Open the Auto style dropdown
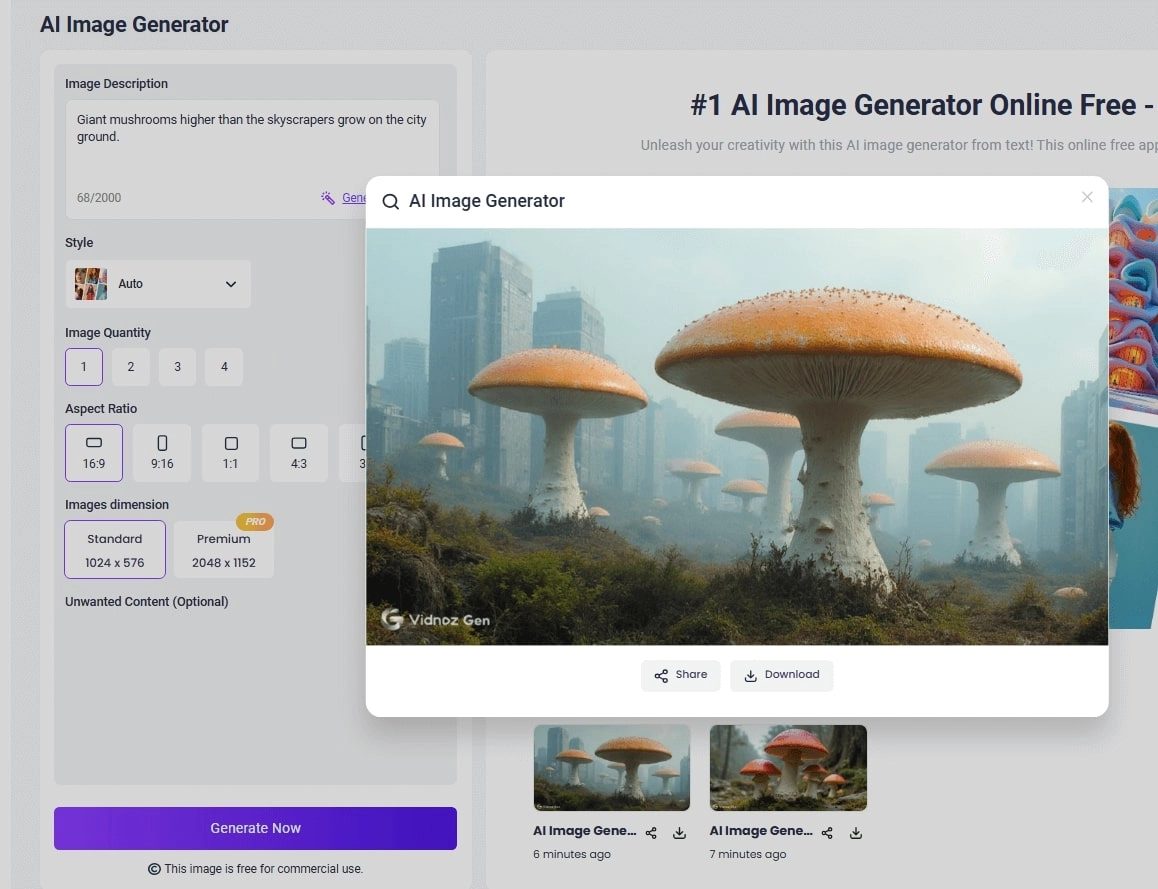The image size is (1158, 889). [157, 284]
